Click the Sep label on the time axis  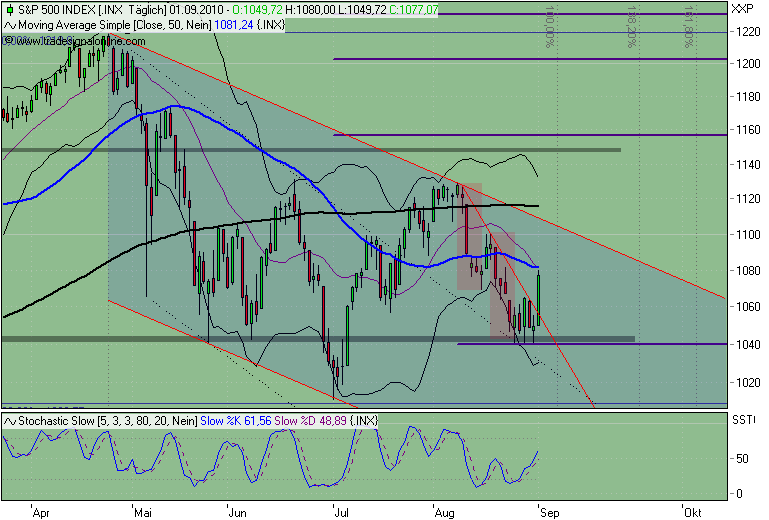550,513
